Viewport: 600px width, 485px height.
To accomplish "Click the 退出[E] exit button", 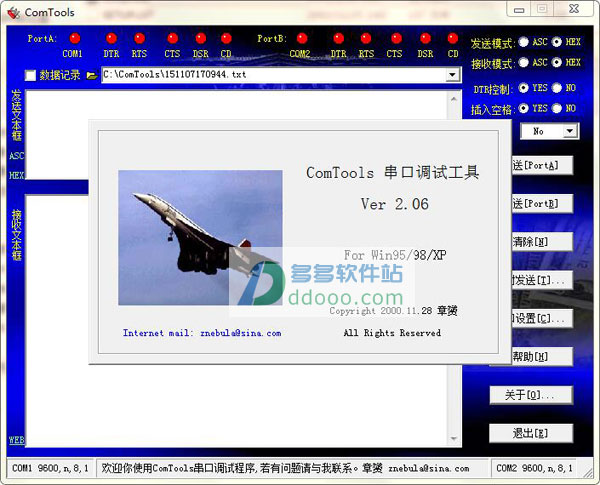I will click(531, 433).
